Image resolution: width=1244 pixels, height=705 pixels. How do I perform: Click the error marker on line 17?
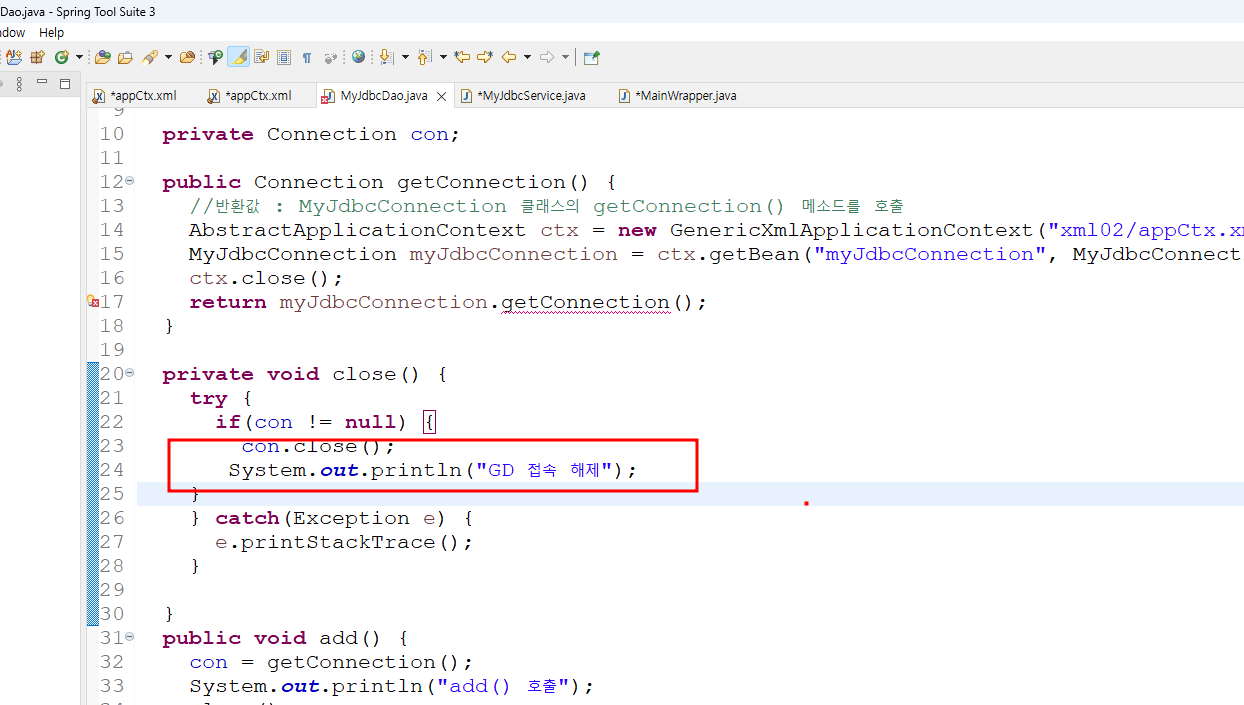93,301
